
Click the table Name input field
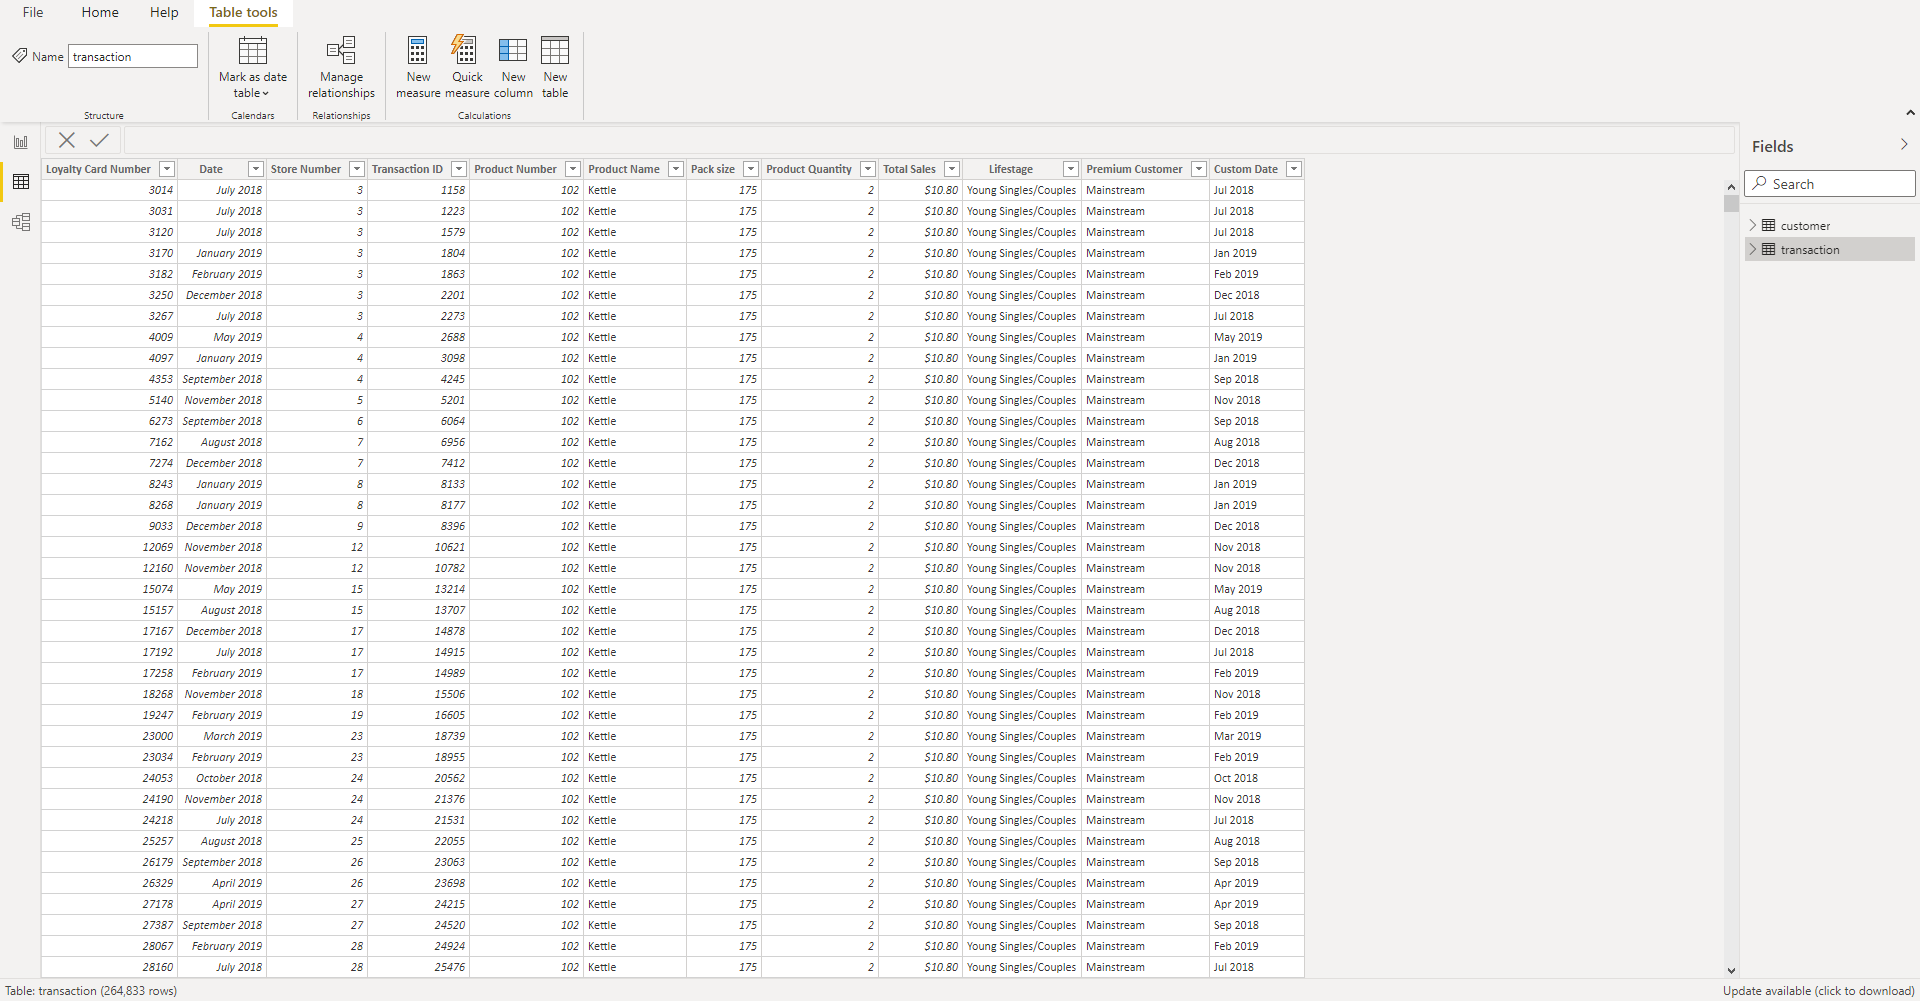(132, 57)
